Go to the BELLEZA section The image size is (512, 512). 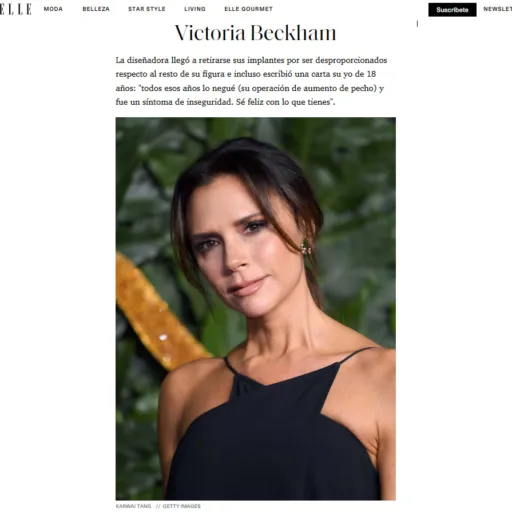point(96,9)
